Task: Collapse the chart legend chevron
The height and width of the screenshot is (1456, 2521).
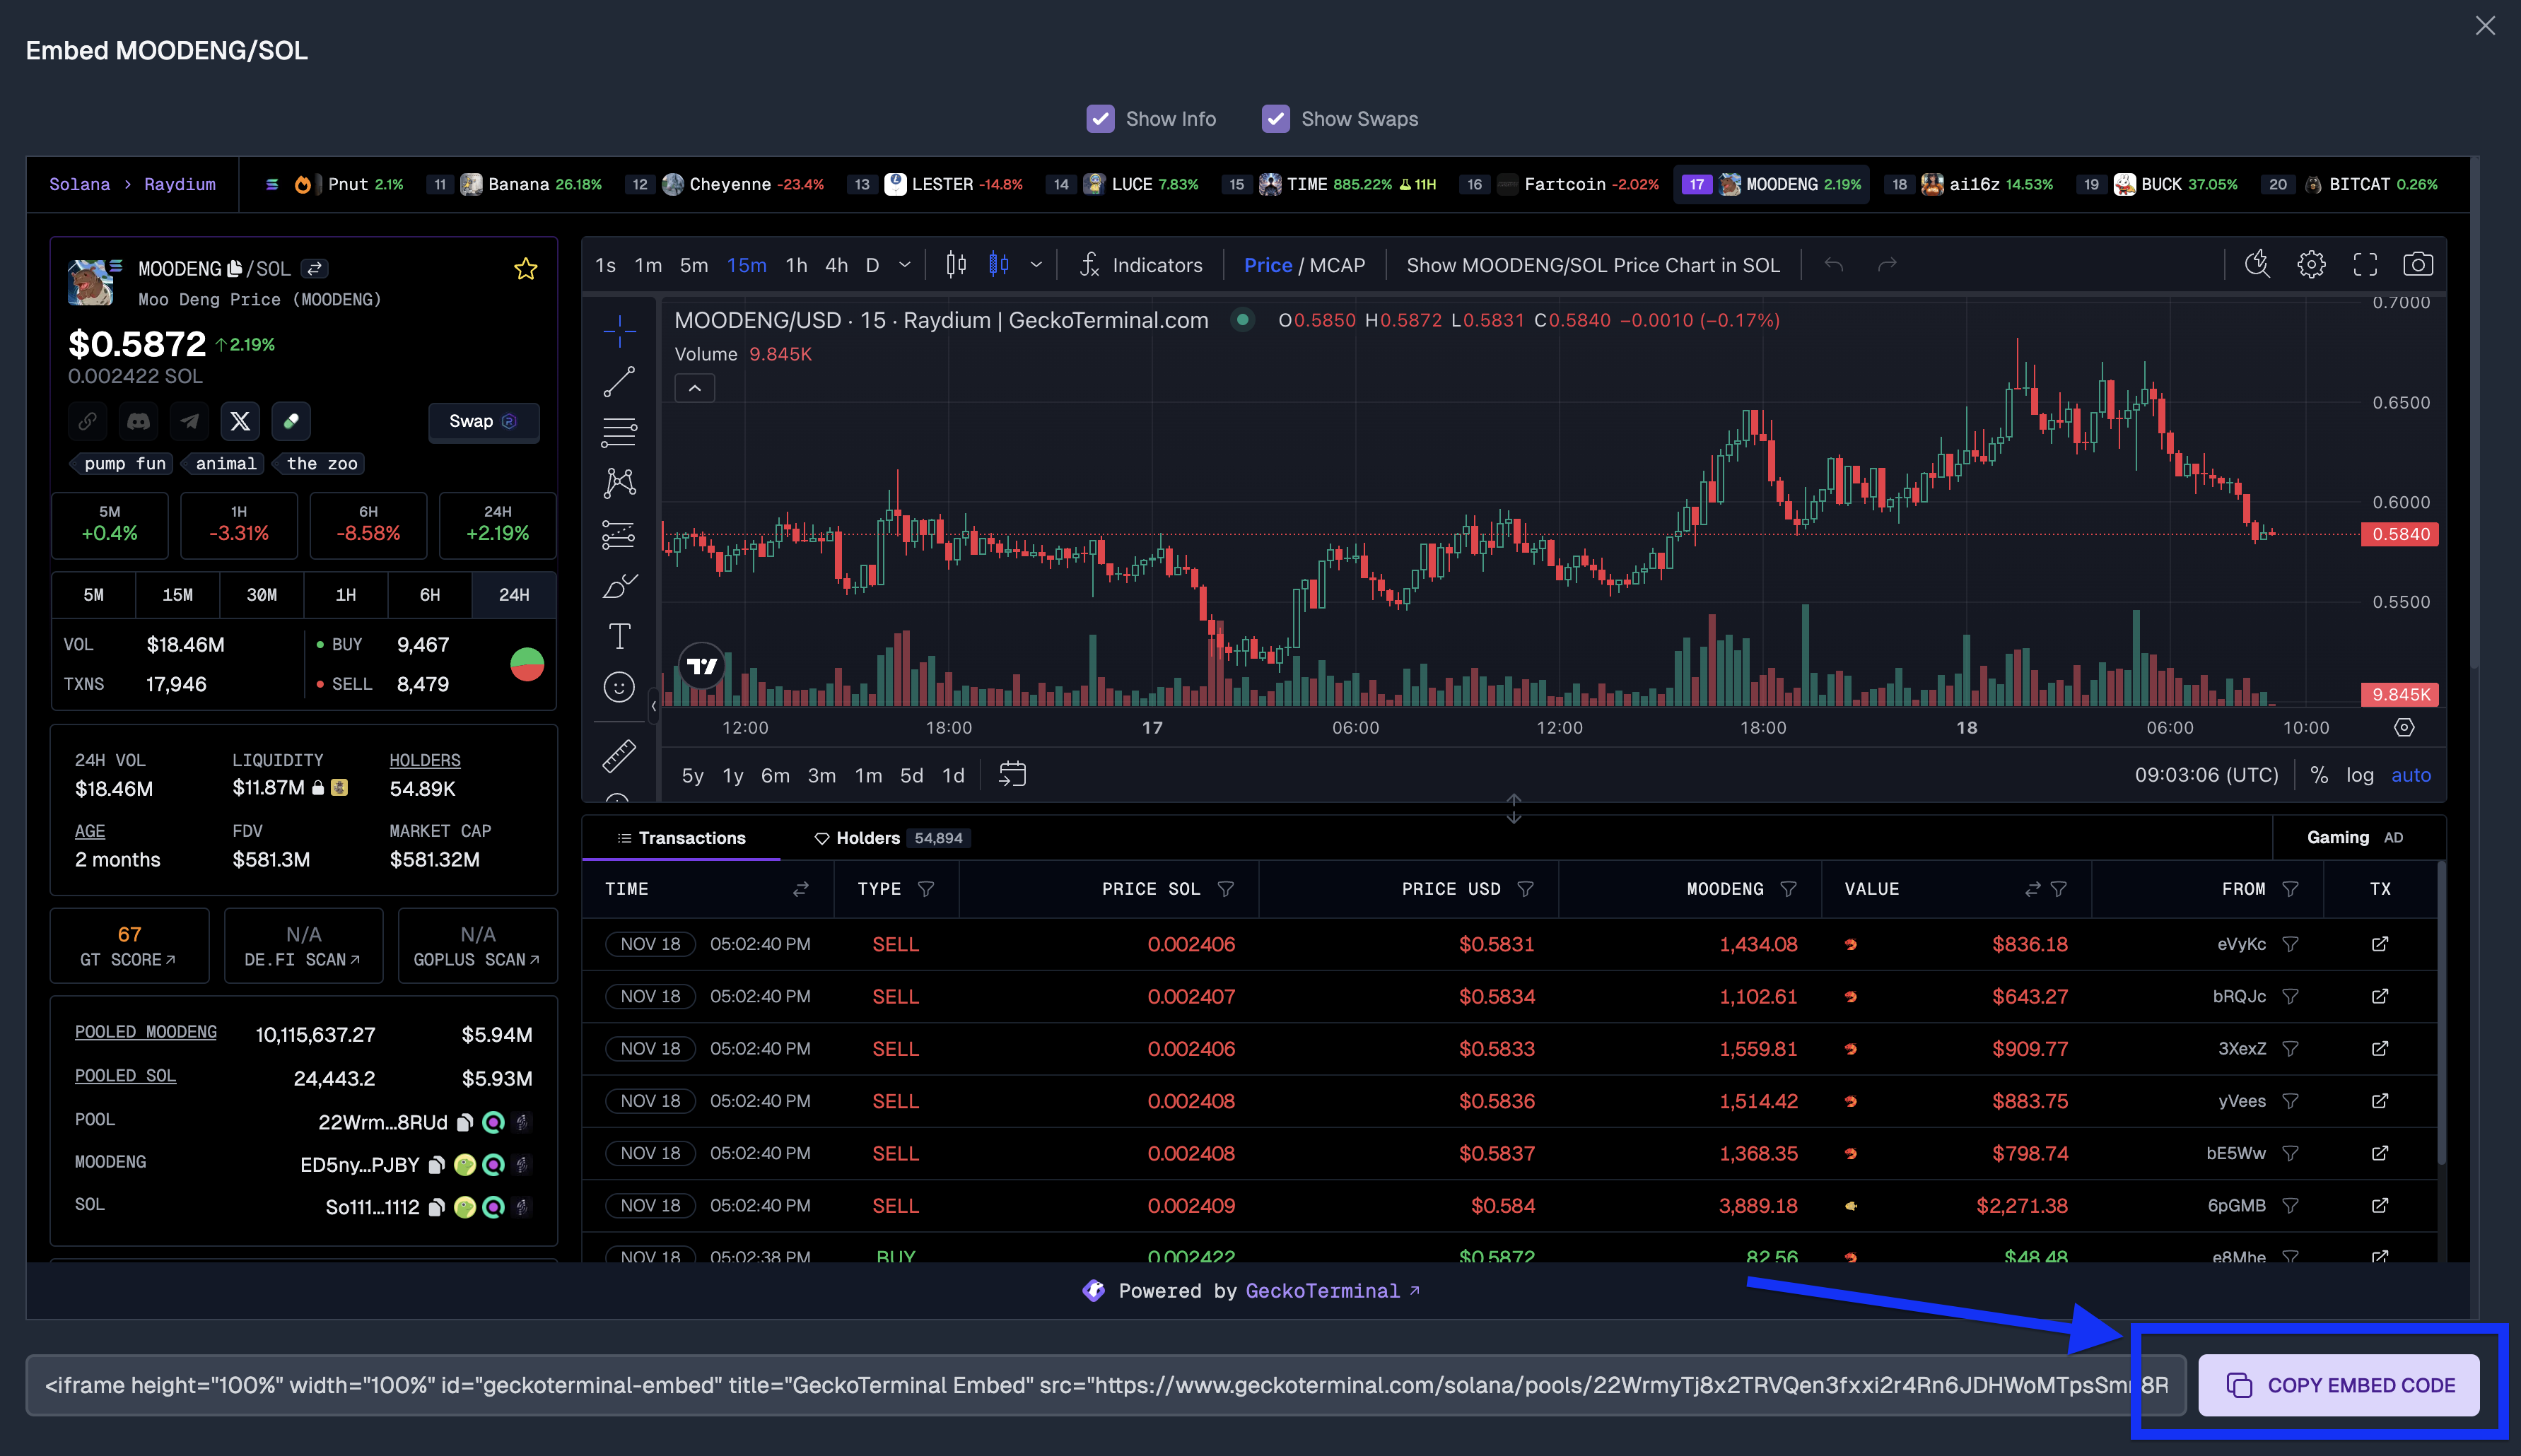Action: click(x=695, y=388)
